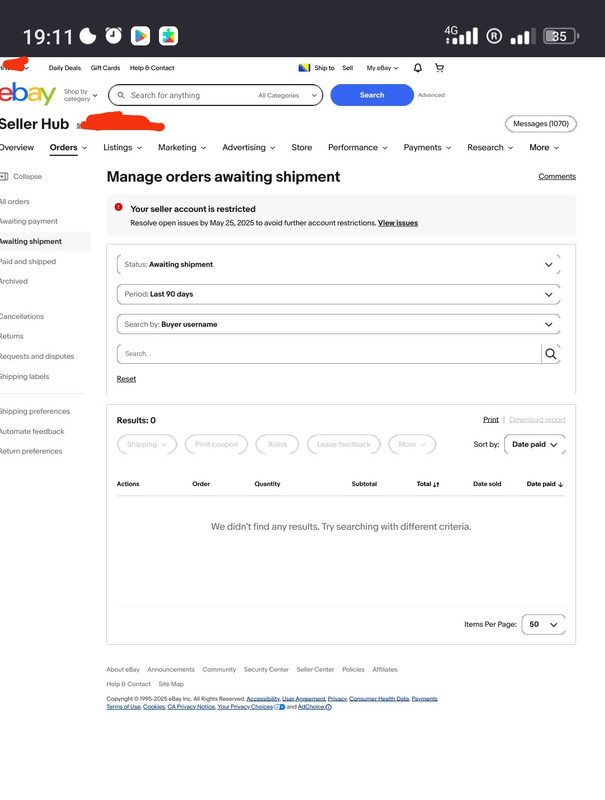This screenshot has height=800, width=605.
Task: Select All orders in sidebar
Action: pyautogui.click(x=15, y=202)
